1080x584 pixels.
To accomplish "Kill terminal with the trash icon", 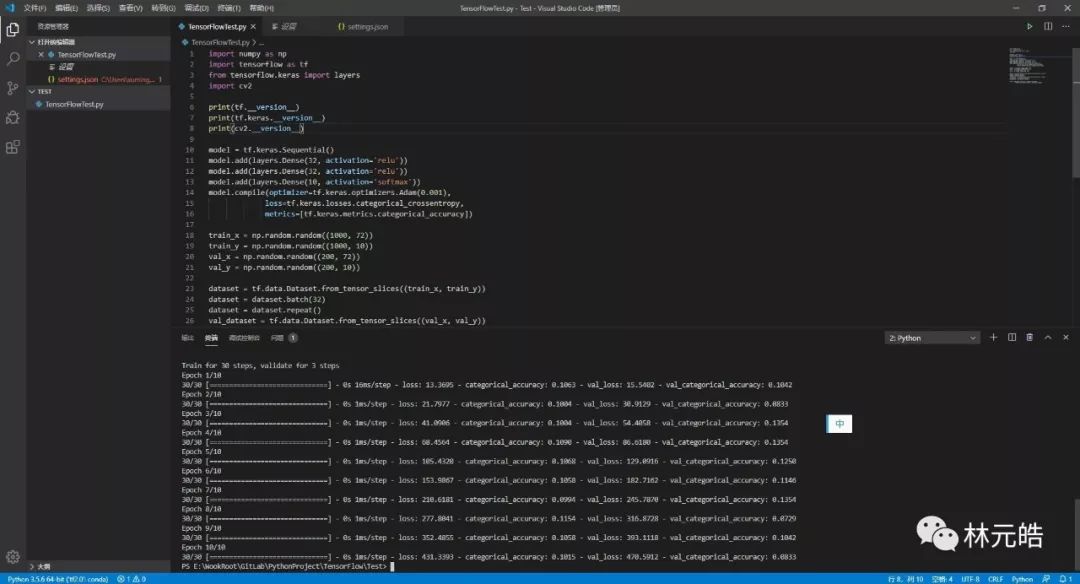I will pos(1030,337).
